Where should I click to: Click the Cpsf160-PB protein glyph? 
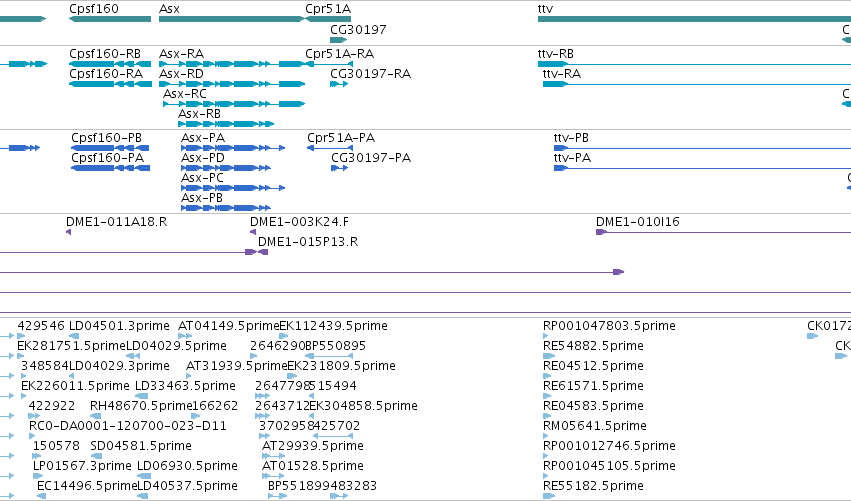pyautogui.click(x=110, y=148)
